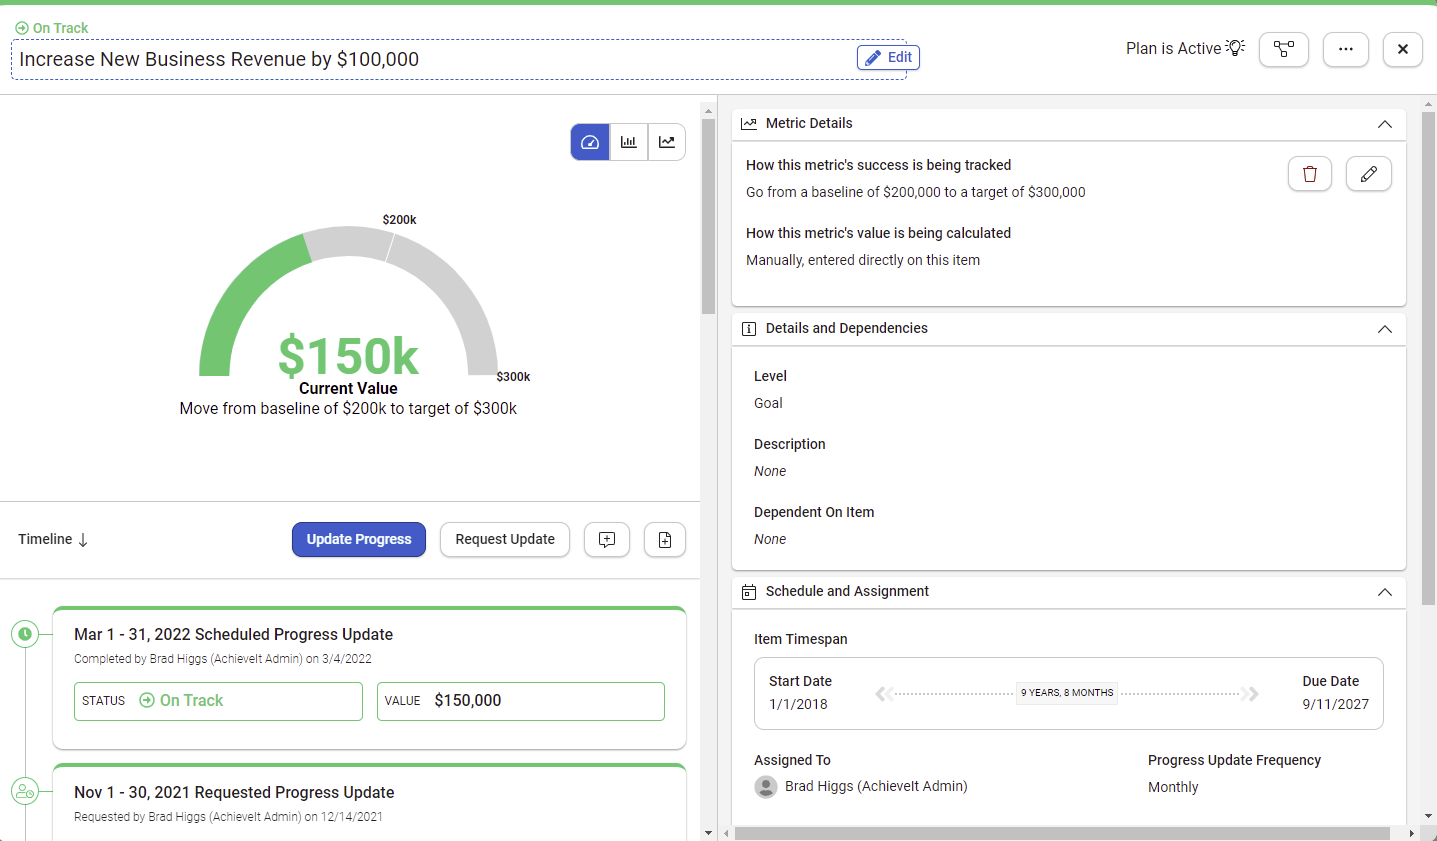Open Mar 1 - 31, 2022 Scheduled Progress Update
1437x841 pixels.
pos(233,635)
